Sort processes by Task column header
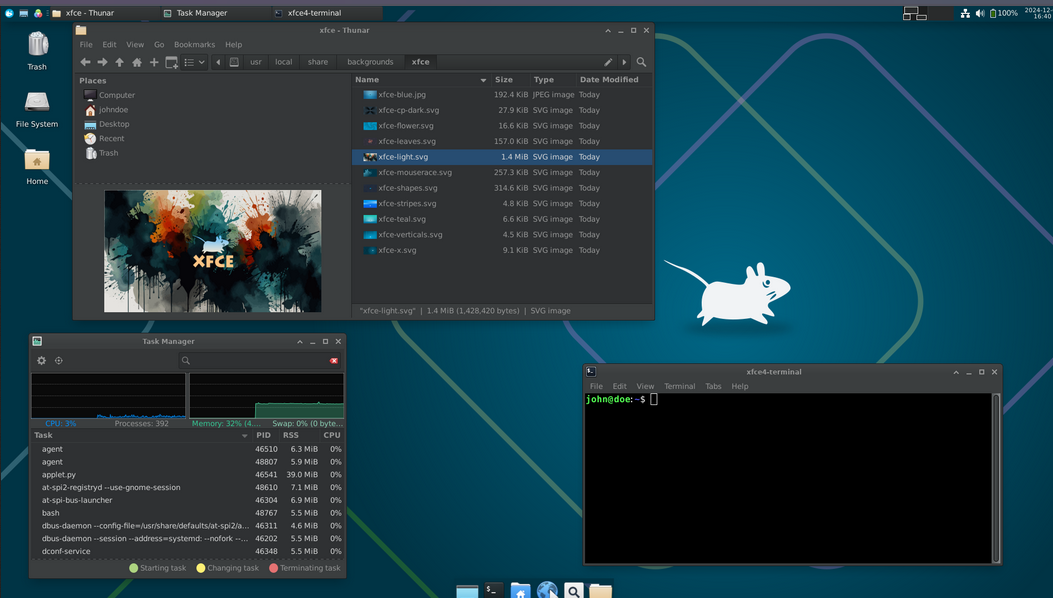Image resolution: width=1053 pixels, height=598 pixels. point(141,435)
